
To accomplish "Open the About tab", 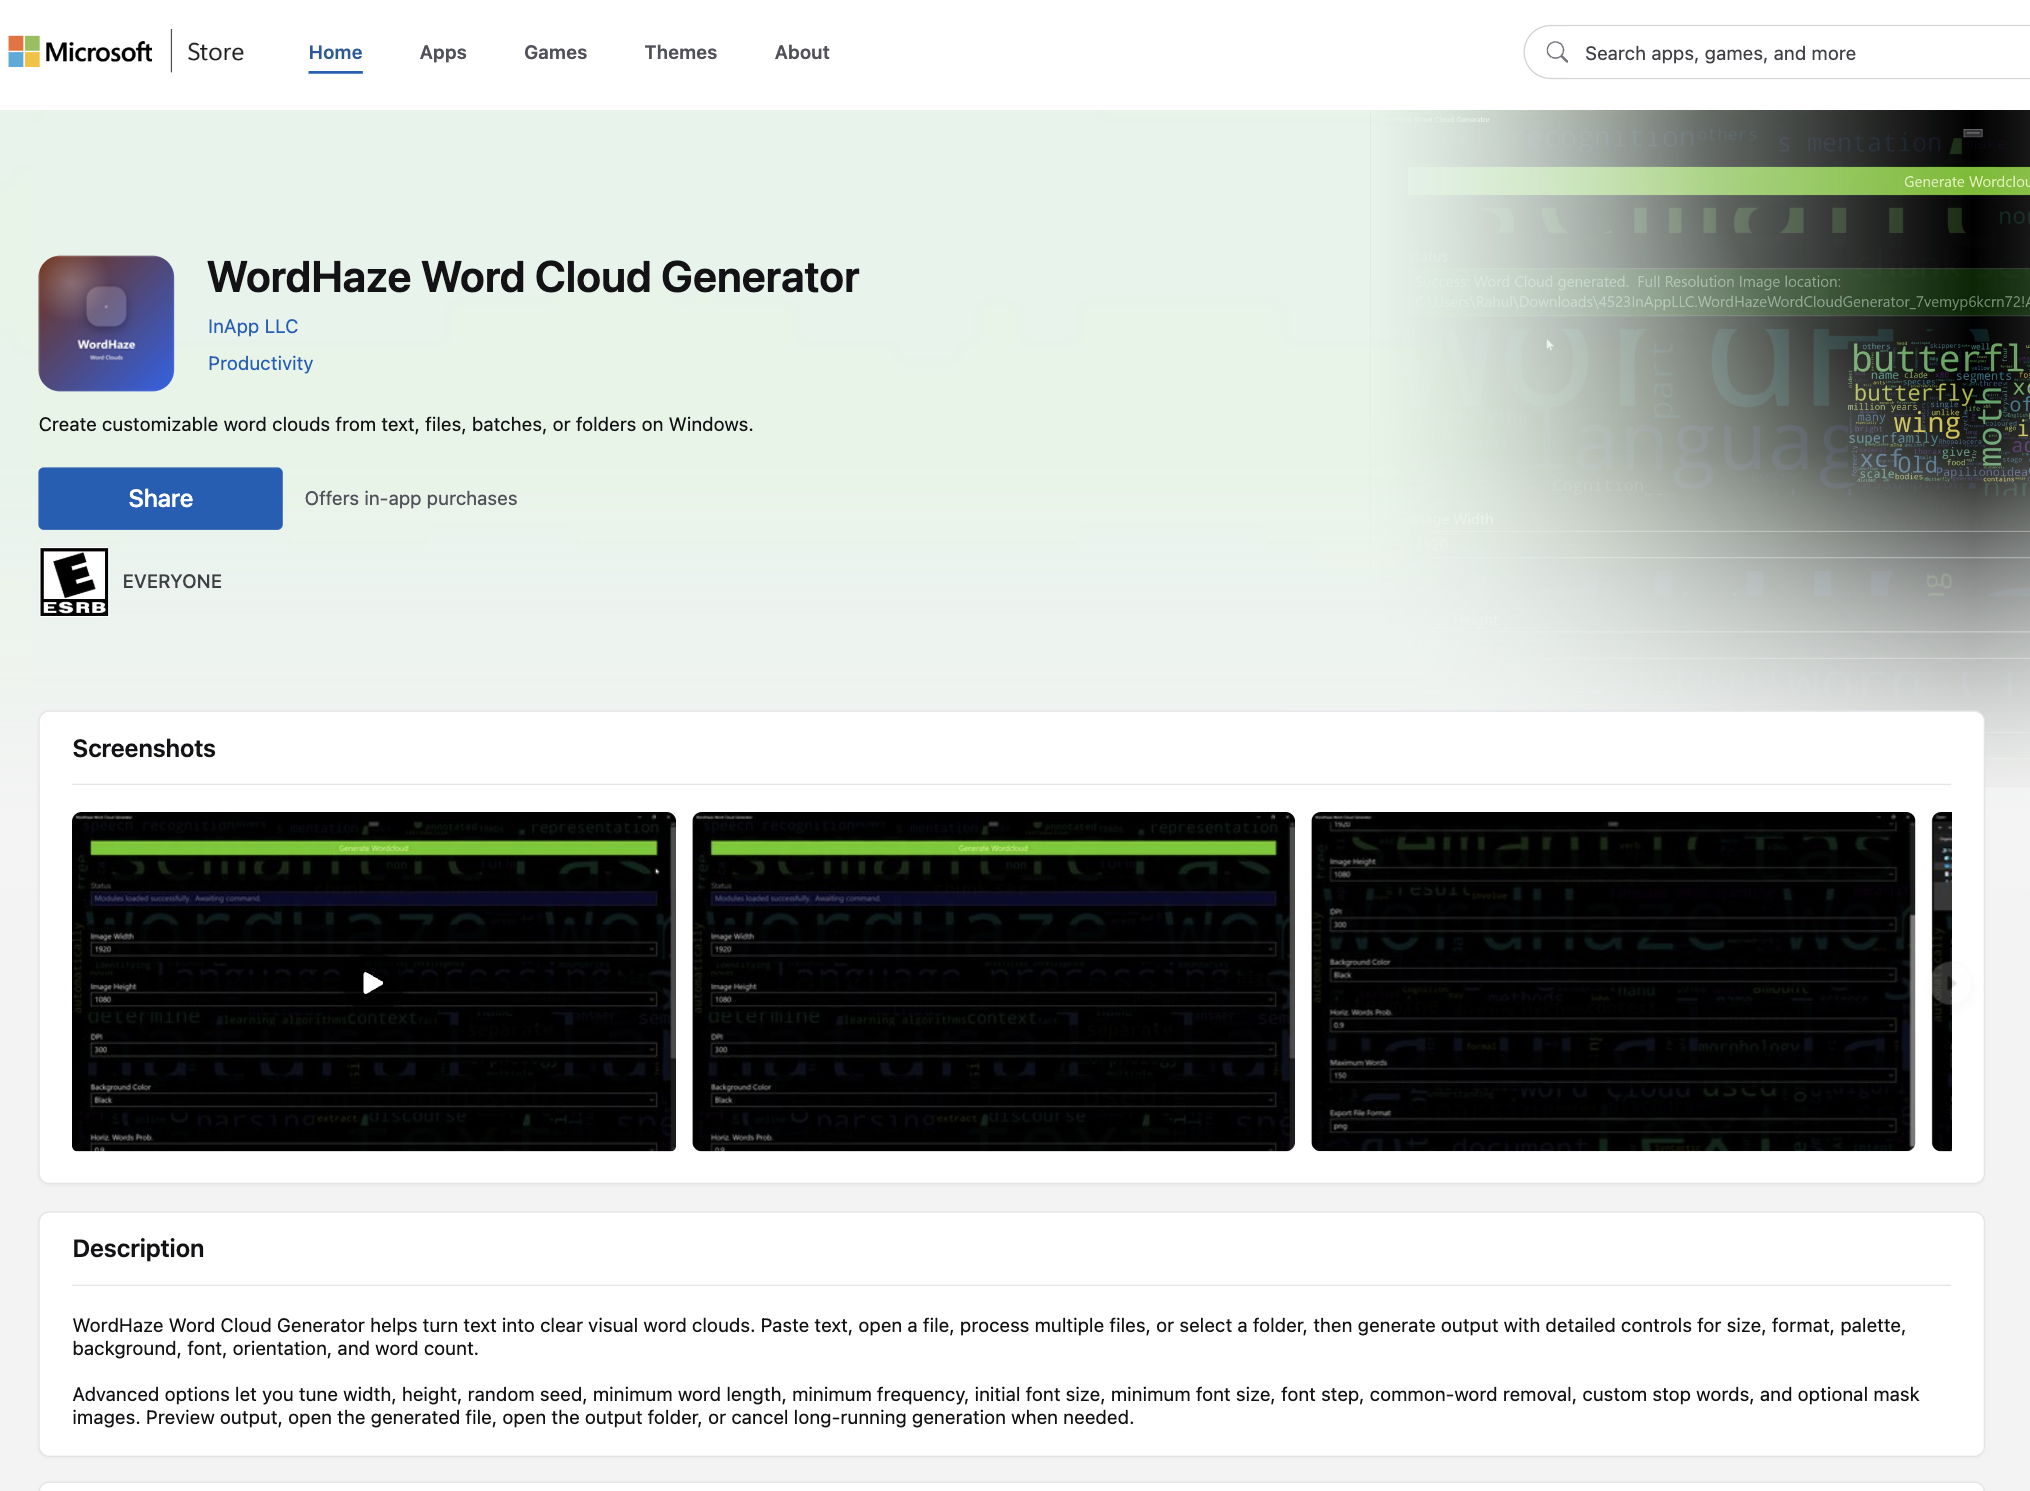I will 802,52.
